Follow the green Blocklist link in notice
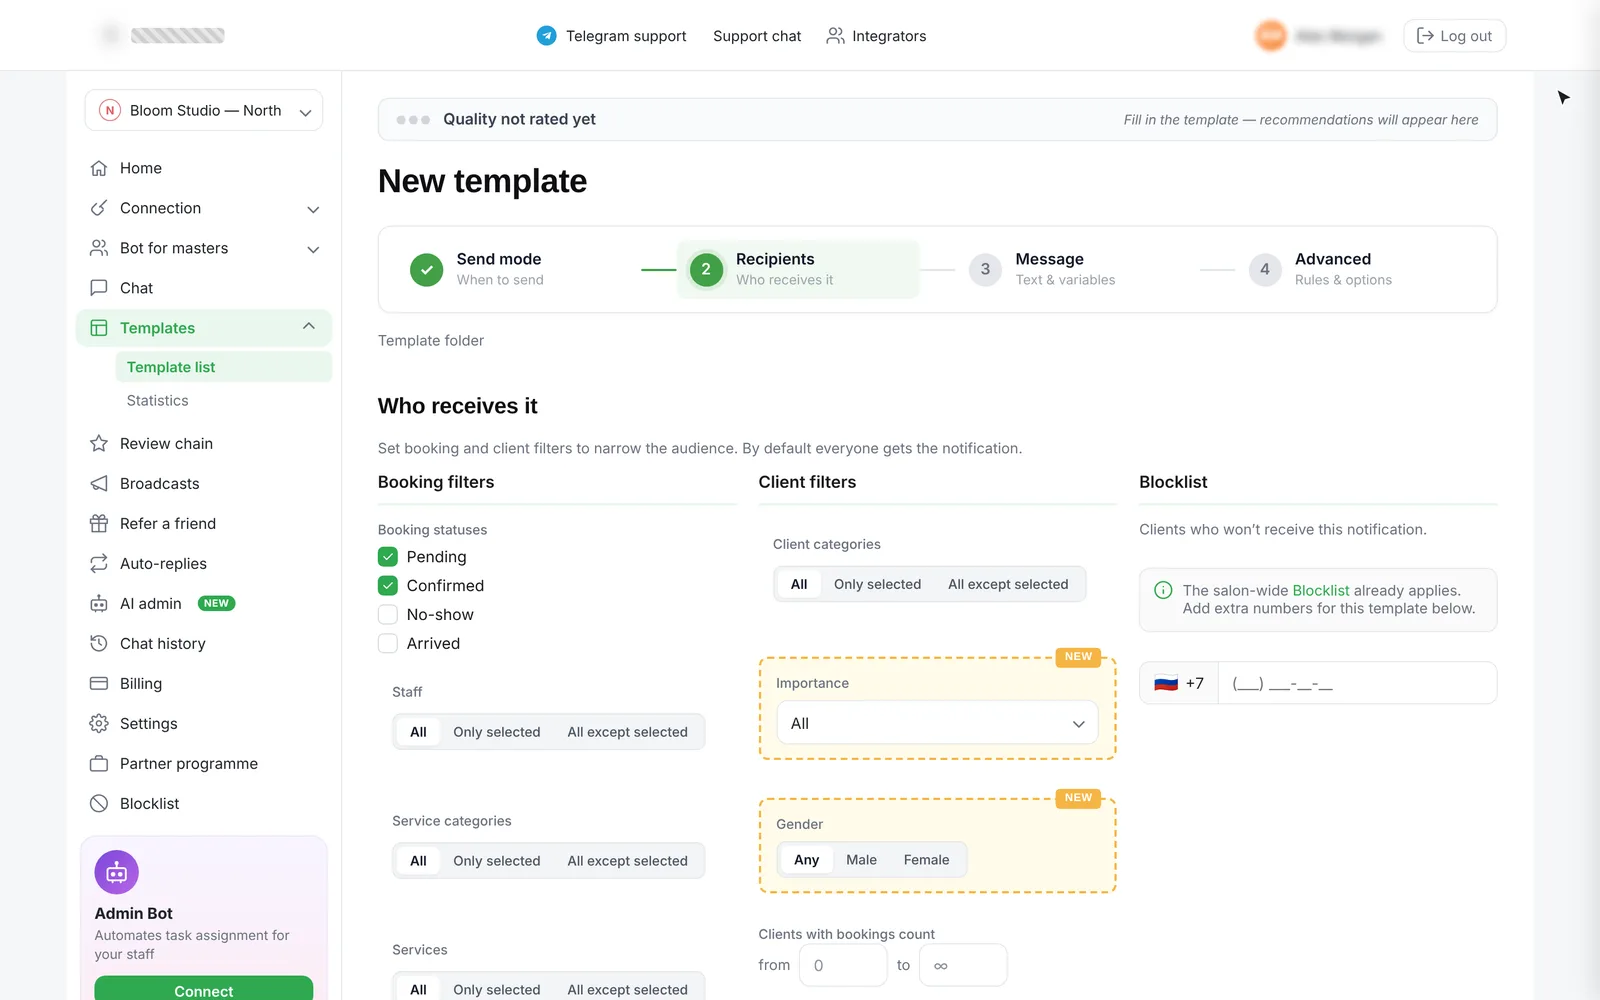The width and height of the screenshot is (1600, 1000). pos(1321,591)
